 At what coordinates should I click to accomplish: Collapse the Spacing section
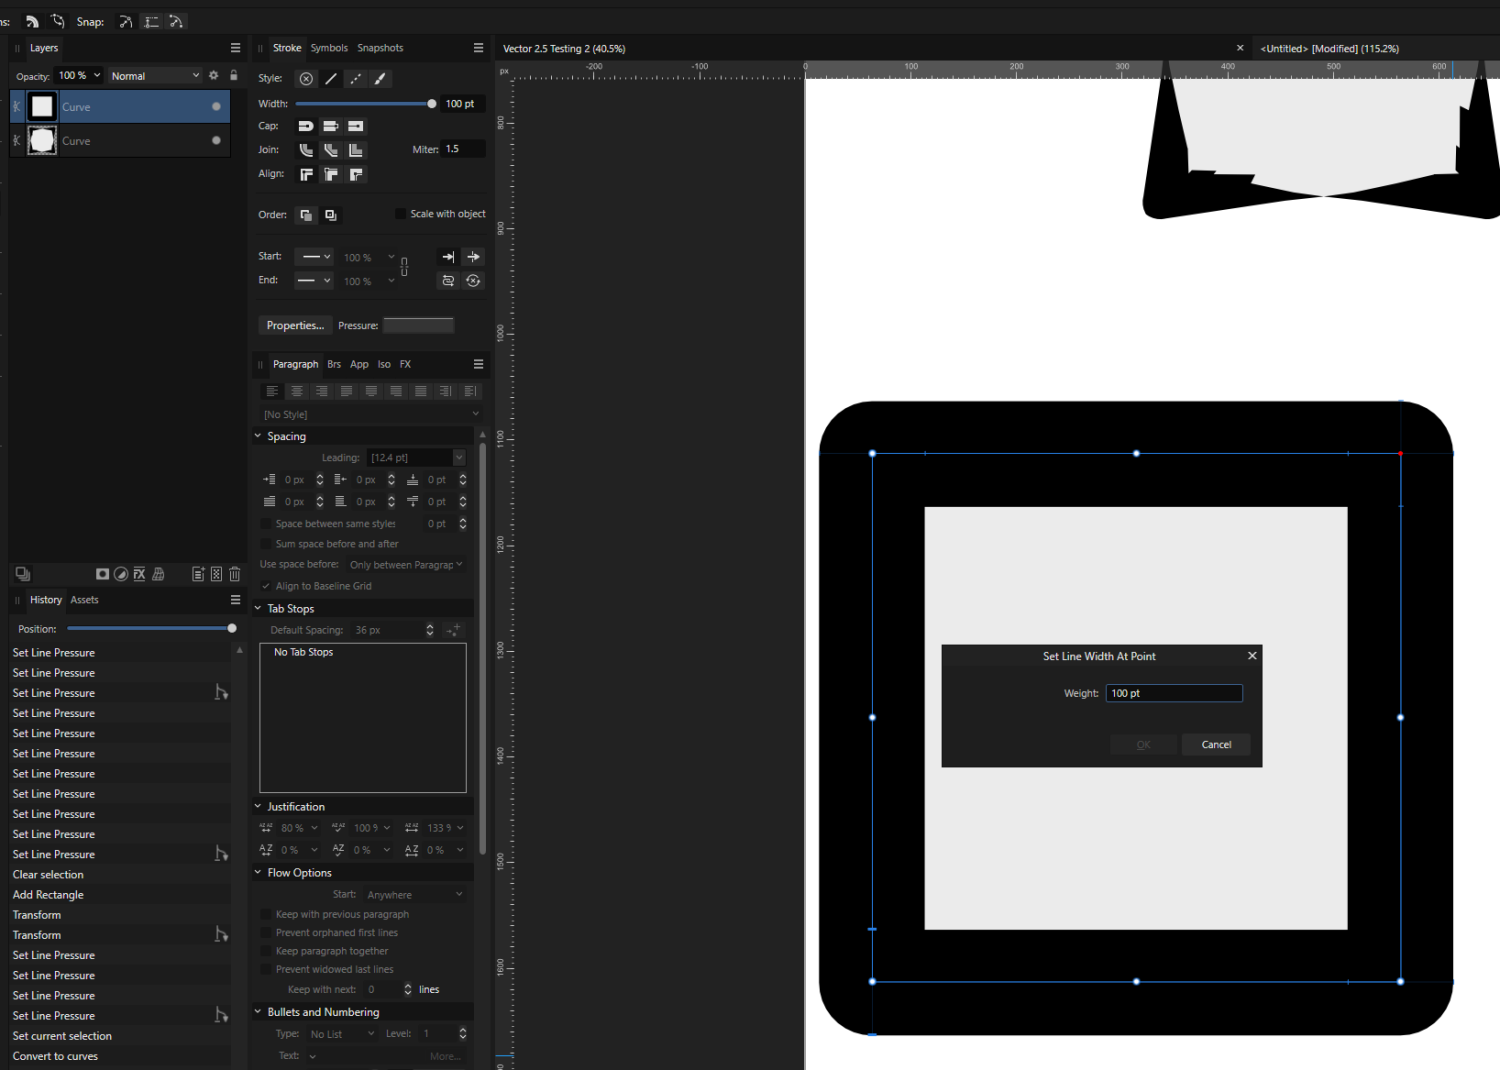click(x=258, y=436)
